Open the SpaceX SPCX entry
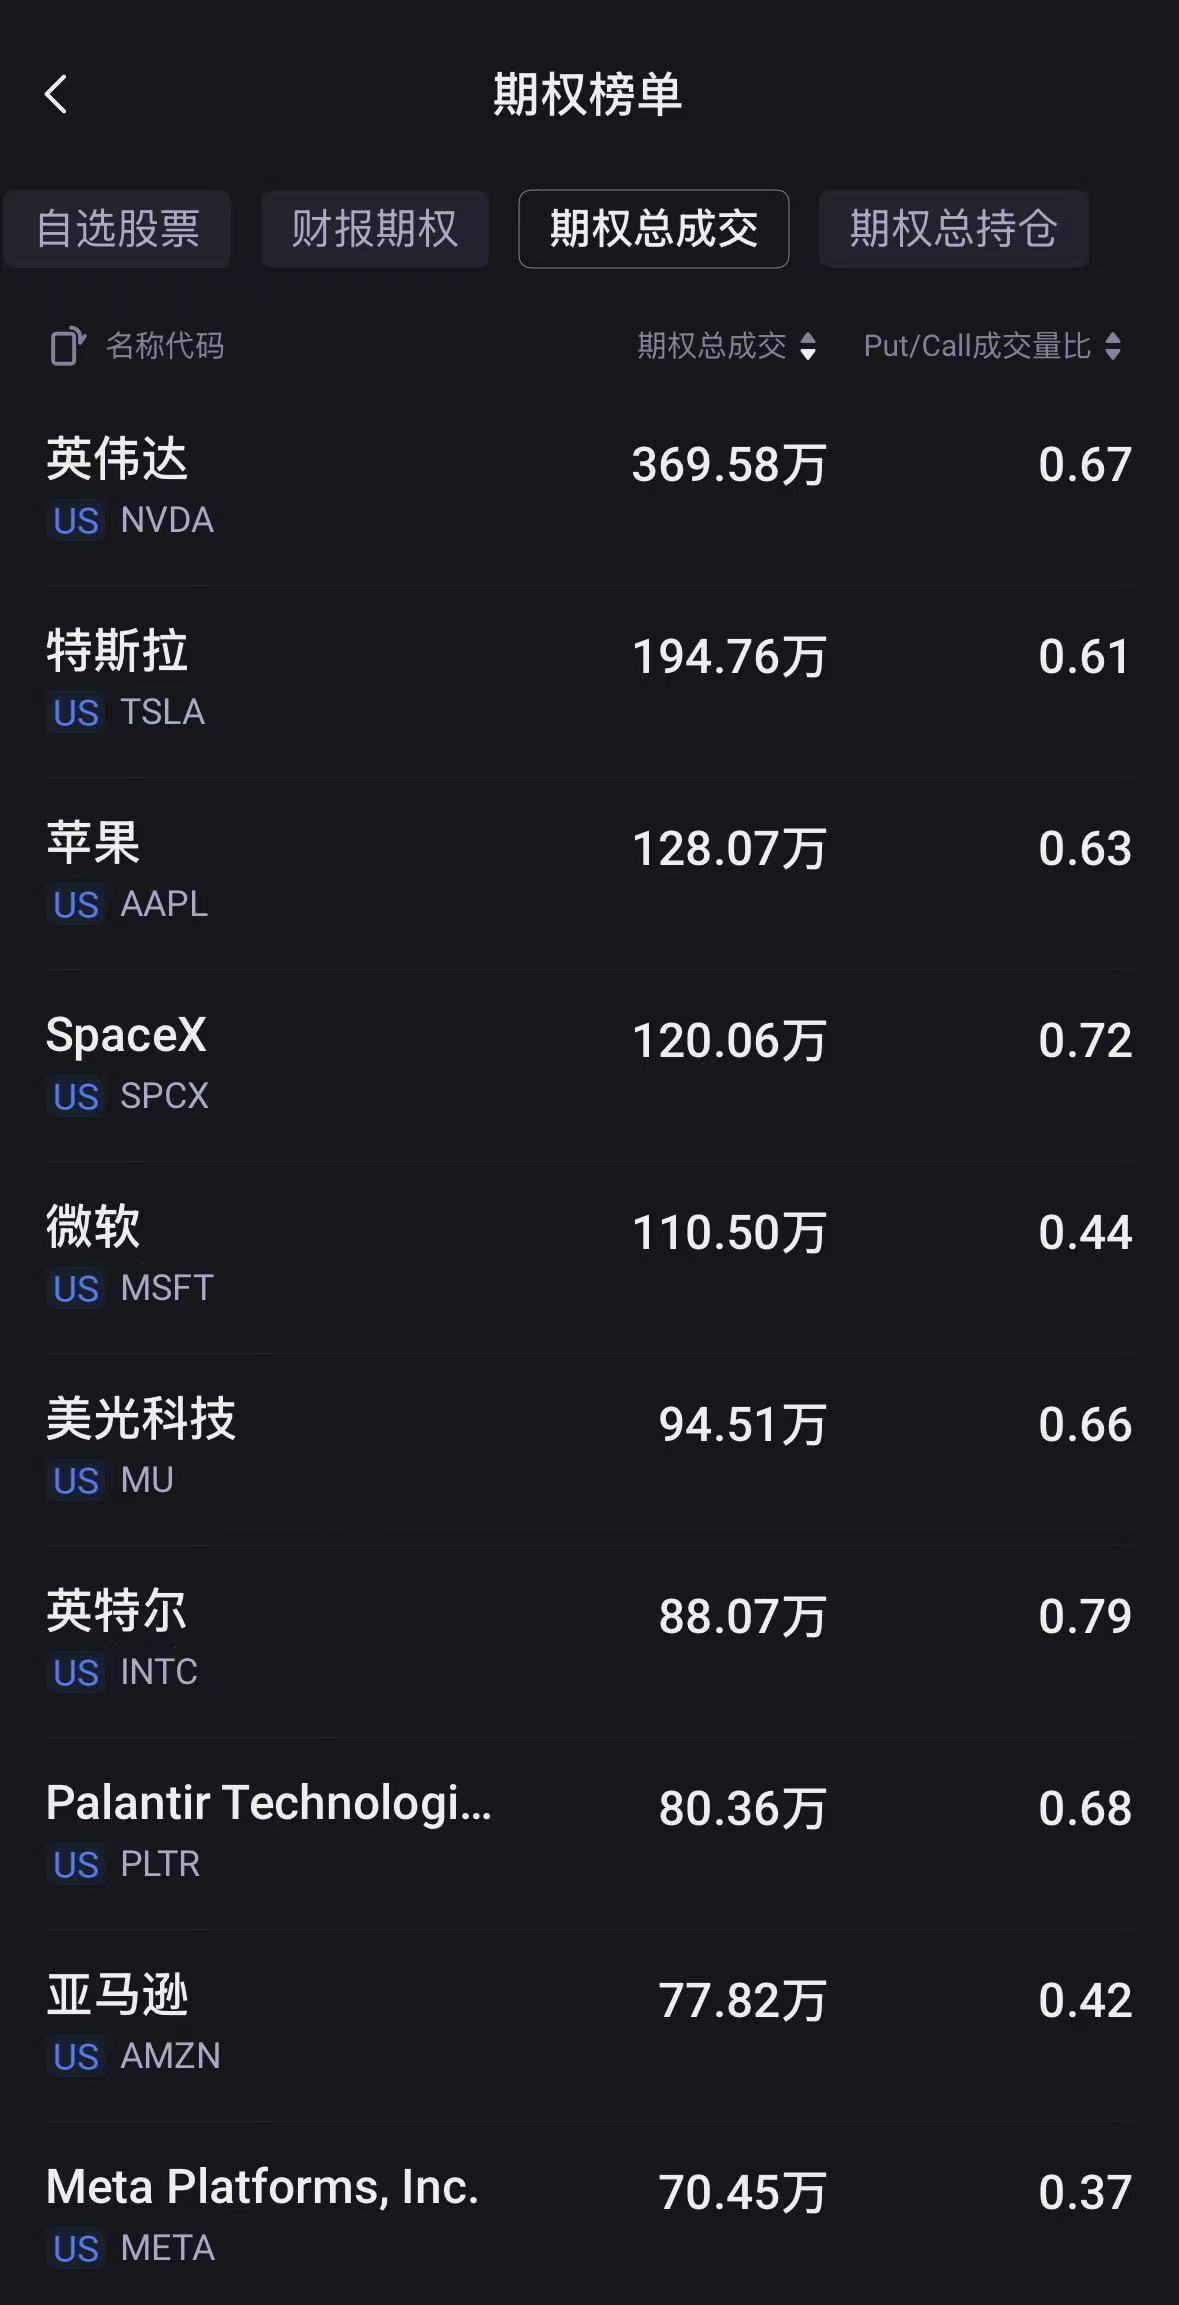1179x2305 pixels. 589,1066
